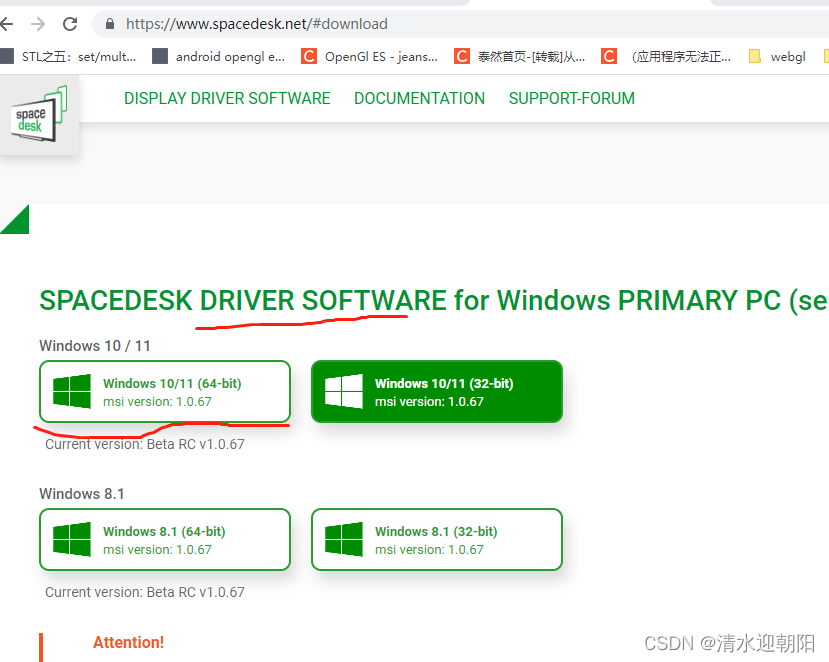
Task: Click Current version text under Windows 10/11
Action: click(x=145, y=444)
